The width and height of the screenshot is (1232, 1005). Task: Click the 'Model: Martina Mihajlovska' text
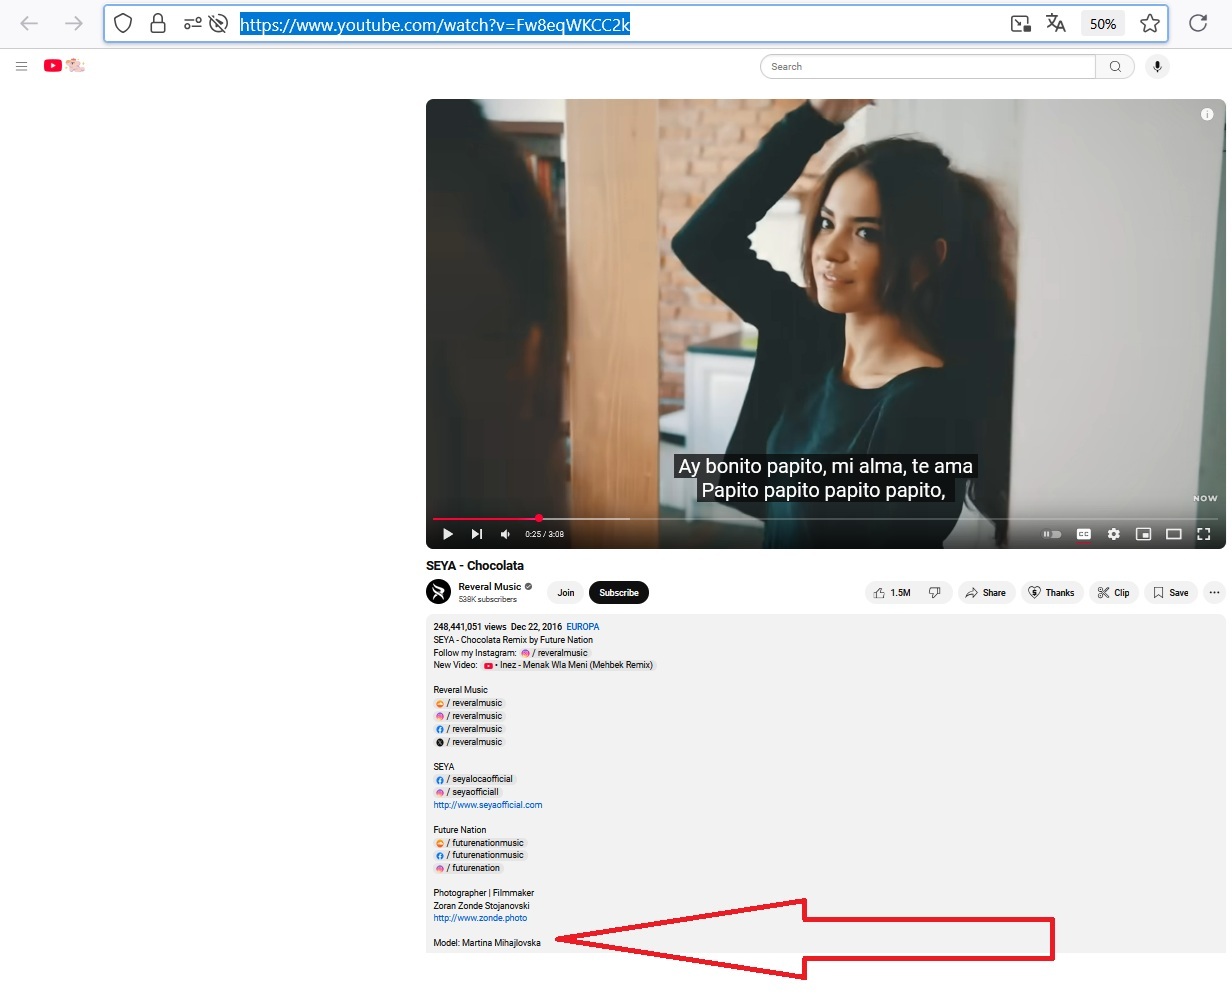487,943
